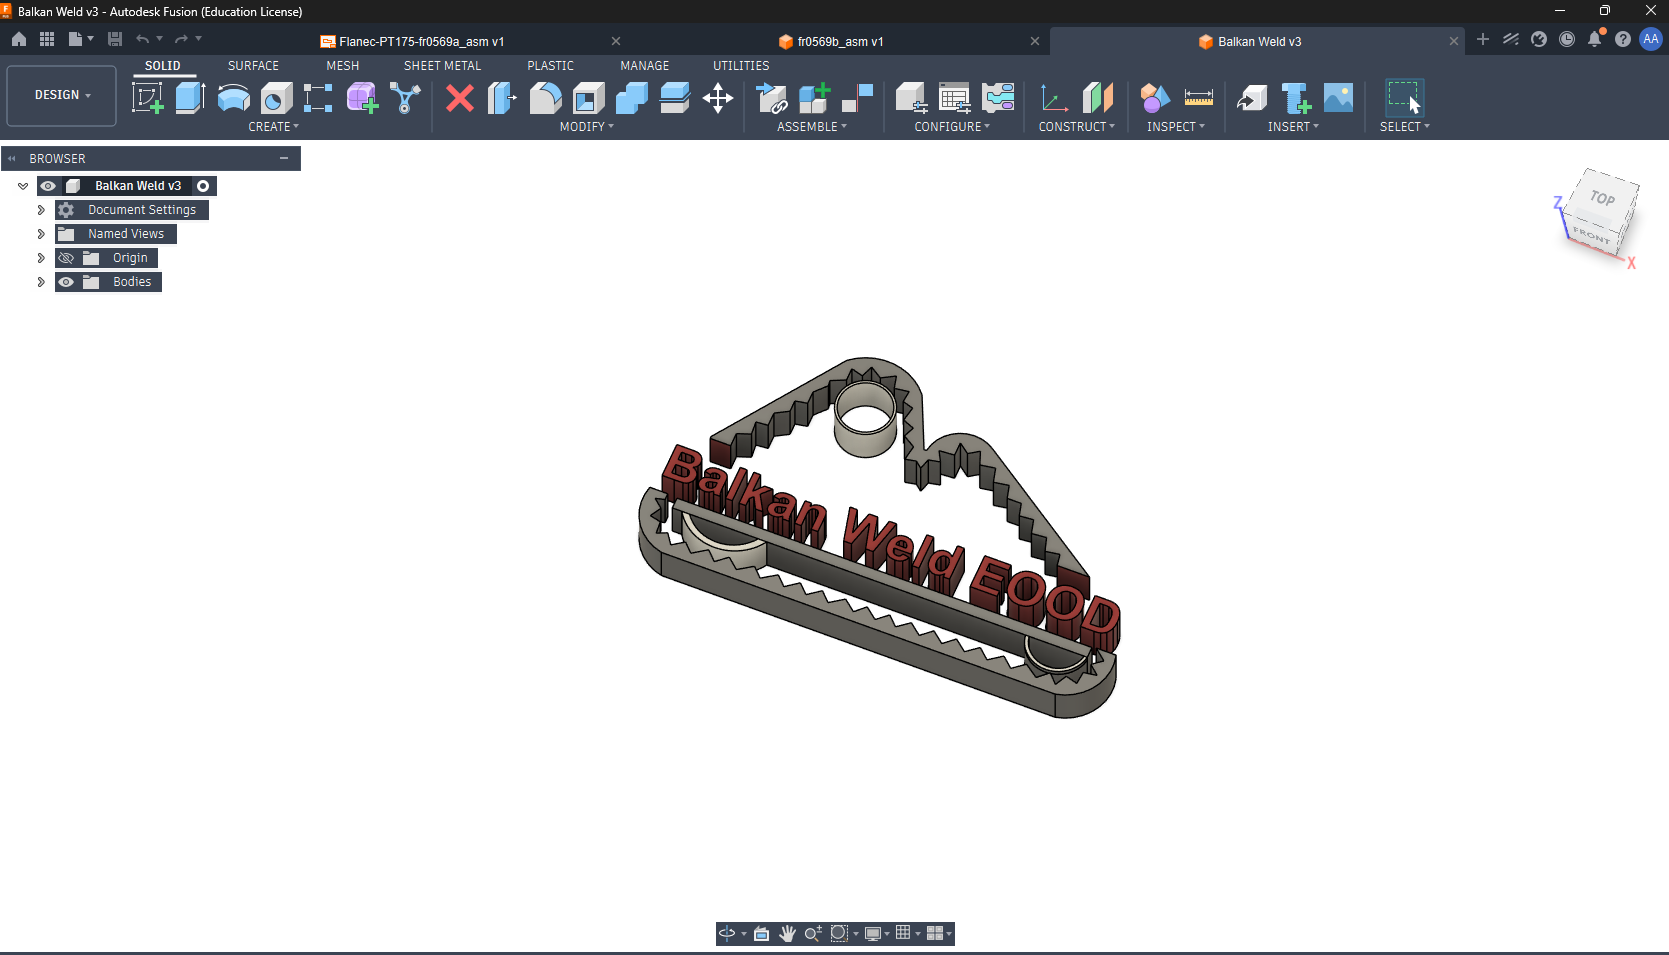Open the Change Parameters table icon
This screenshot has width=1669, height=955.
click(954, 98)
